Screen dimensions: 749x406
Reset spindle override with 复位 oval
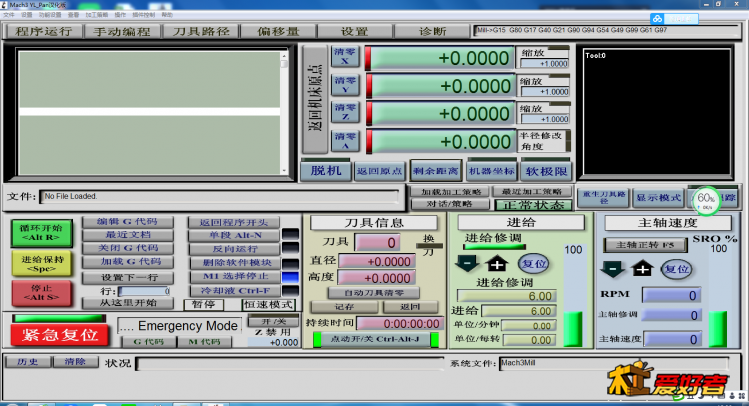(676, 269)
